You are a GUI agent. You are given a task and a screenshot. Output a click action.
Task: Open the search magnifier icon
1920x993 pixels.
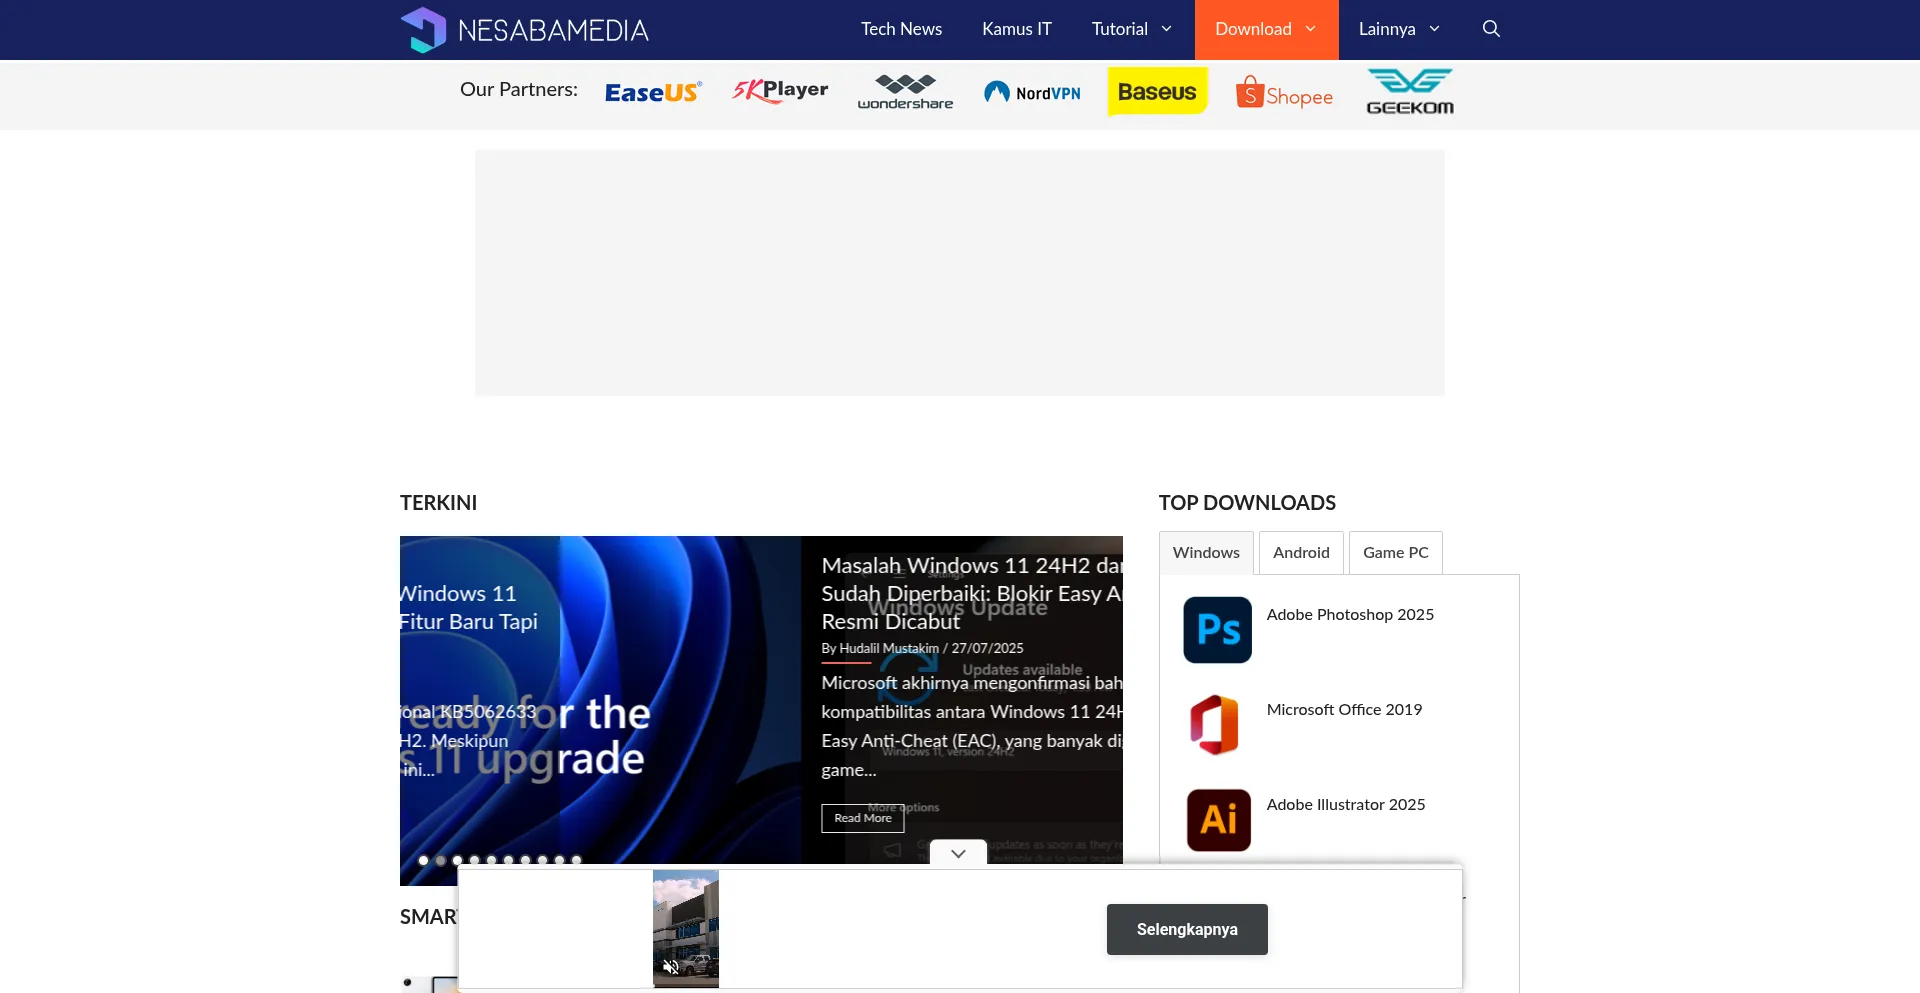tap(1491, 29)
